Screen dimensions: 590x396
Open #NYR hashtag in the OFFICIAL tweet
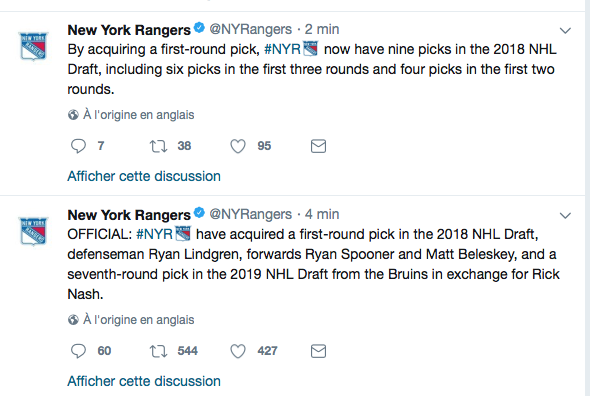(154, 235)
